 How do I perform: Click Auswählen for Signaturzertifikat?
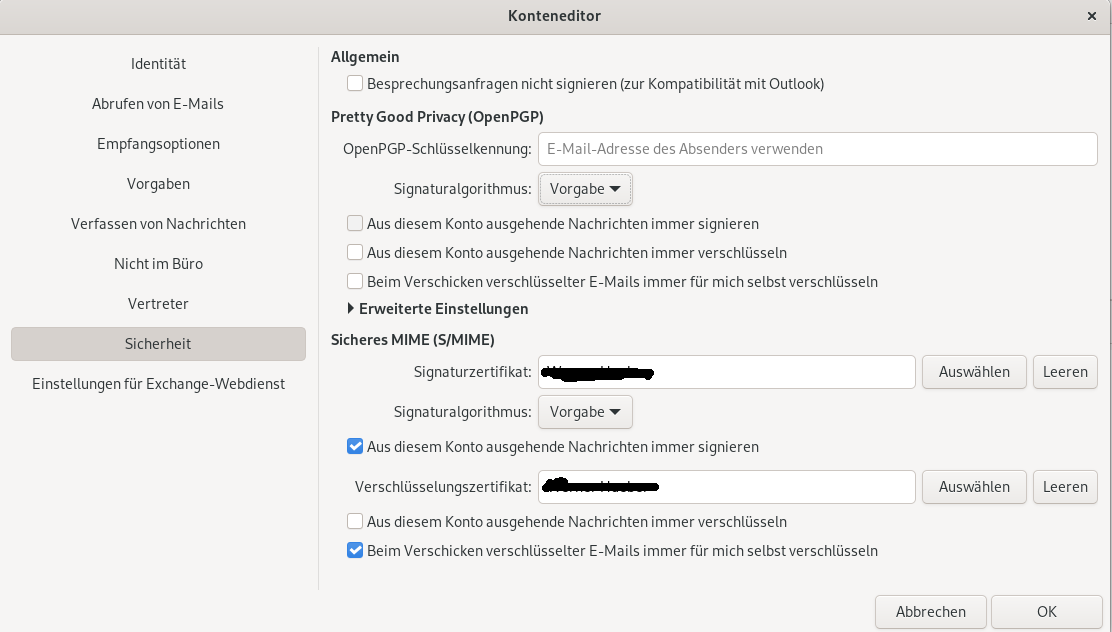tap(973, 372)
